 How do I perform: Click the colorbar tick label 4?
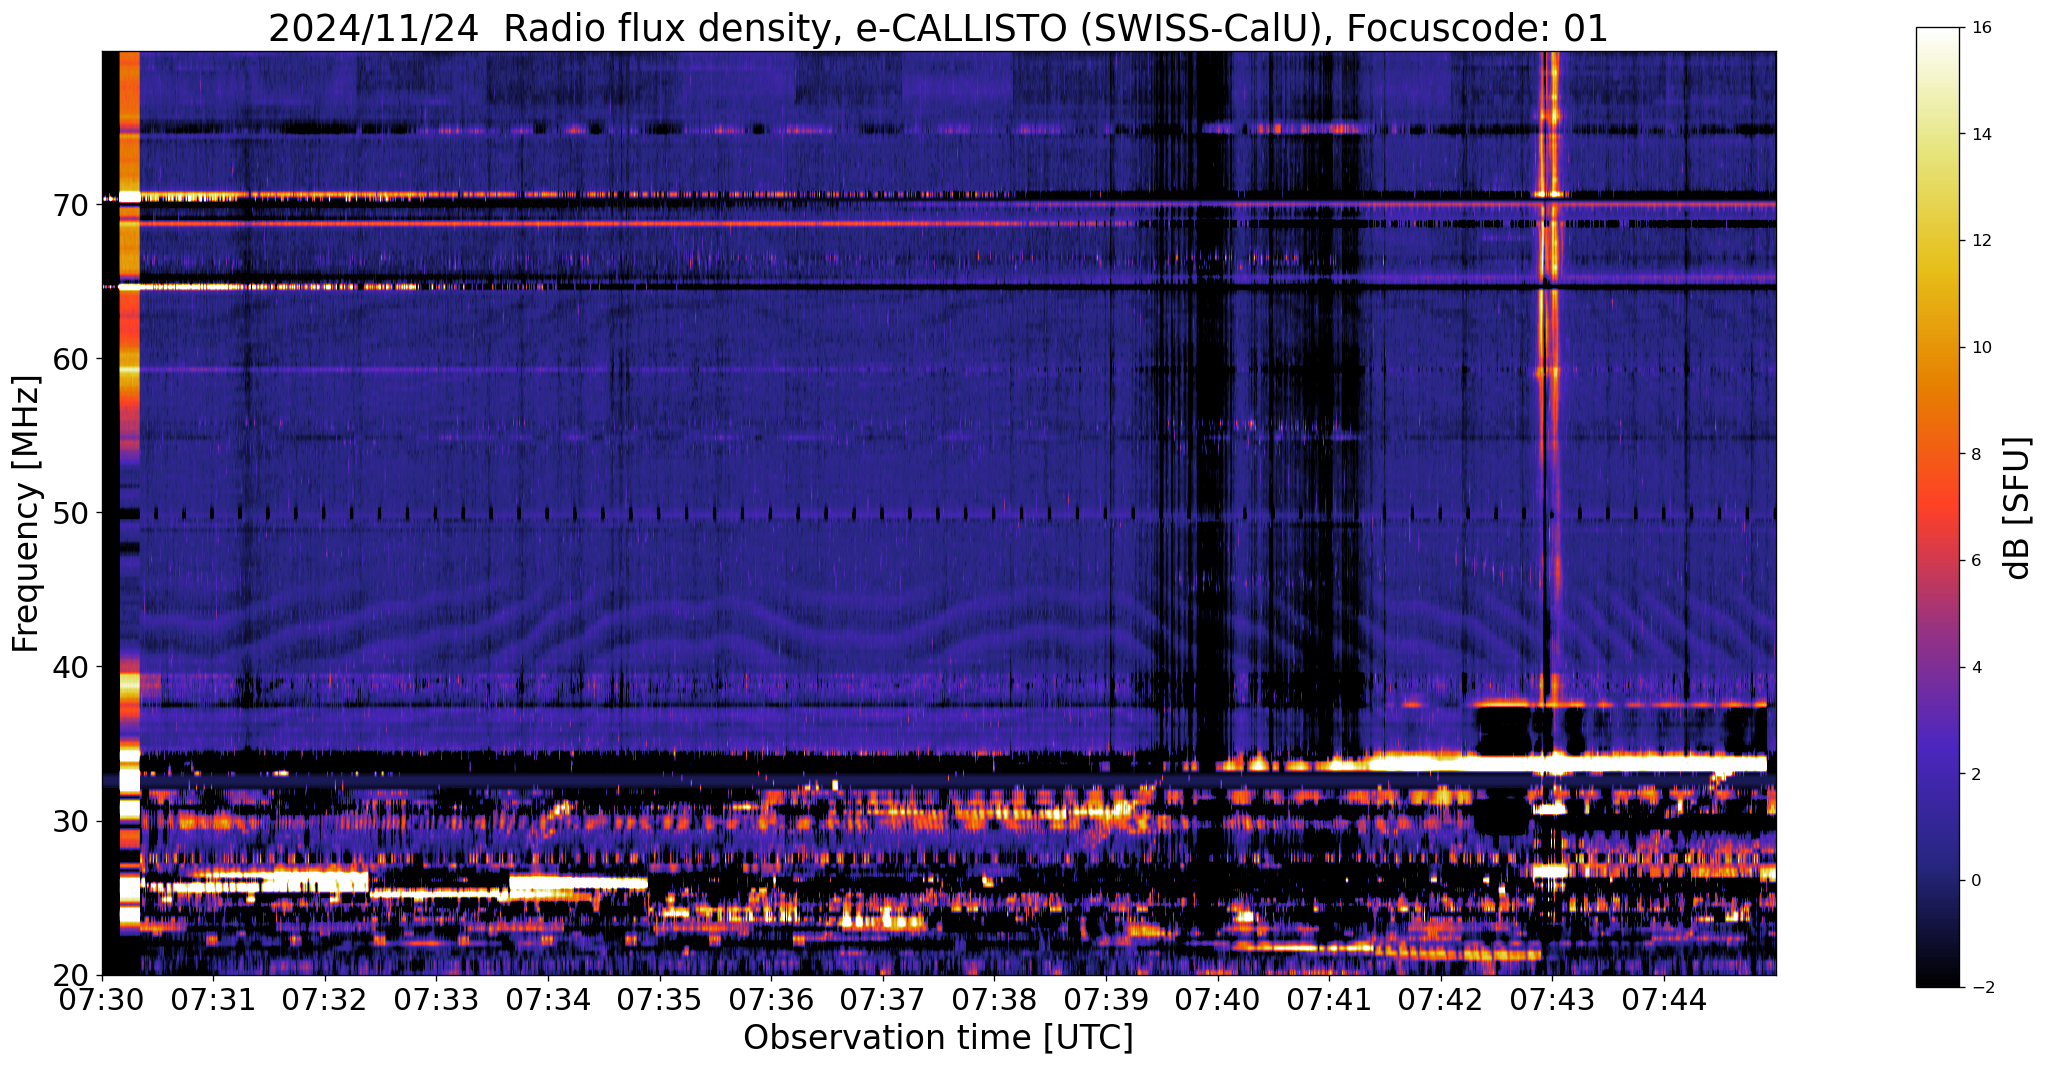[1977, 667]
